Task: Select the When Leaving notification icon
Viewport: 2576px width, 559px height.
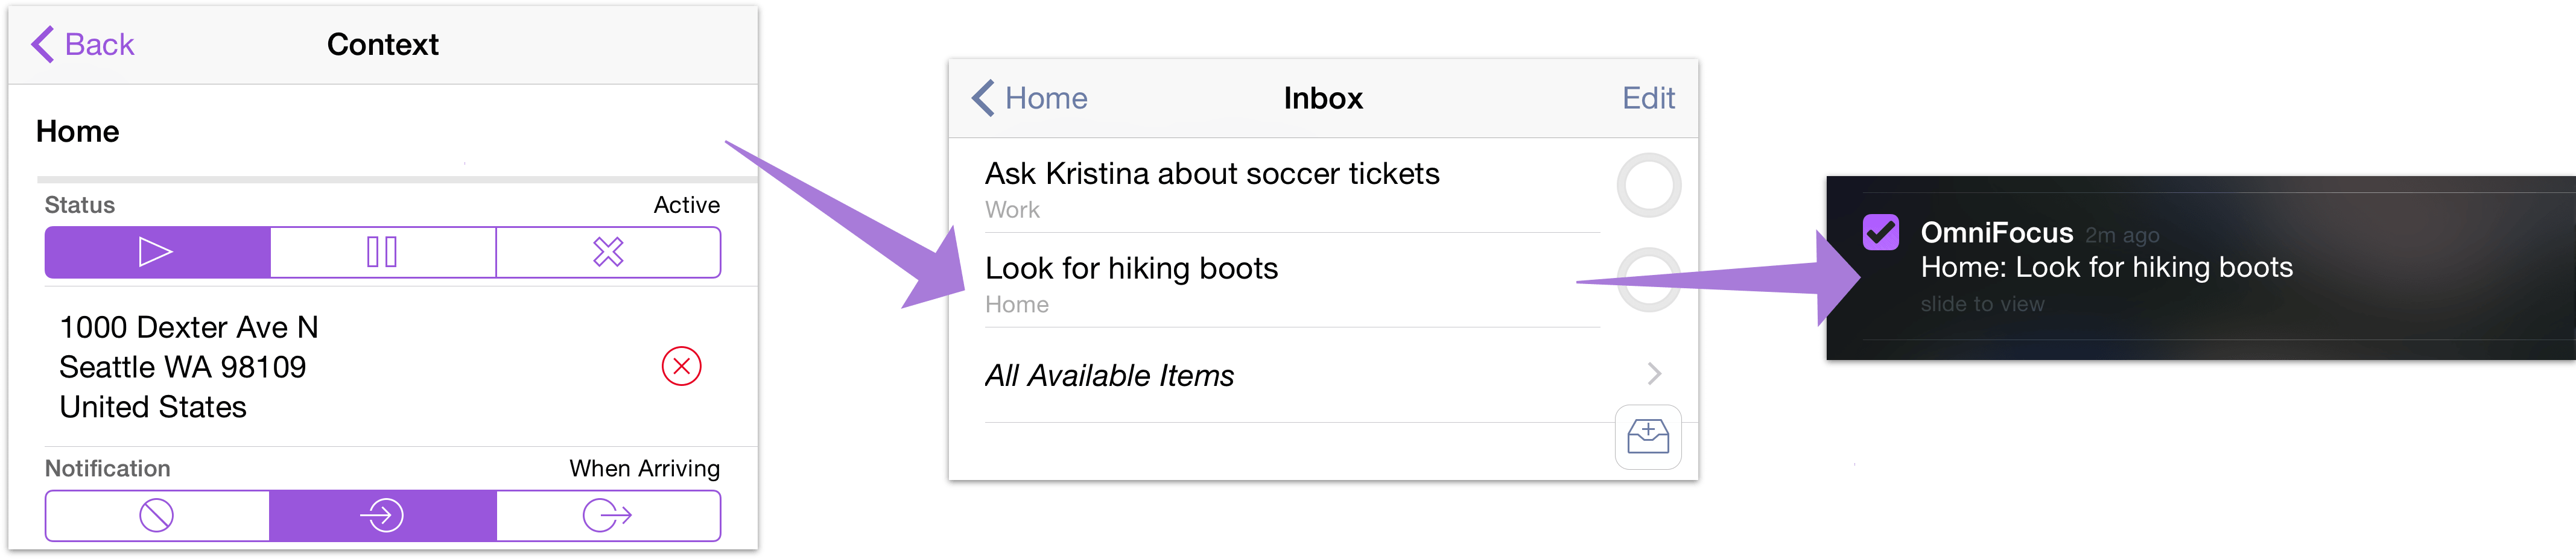Action: pos(608,516)
